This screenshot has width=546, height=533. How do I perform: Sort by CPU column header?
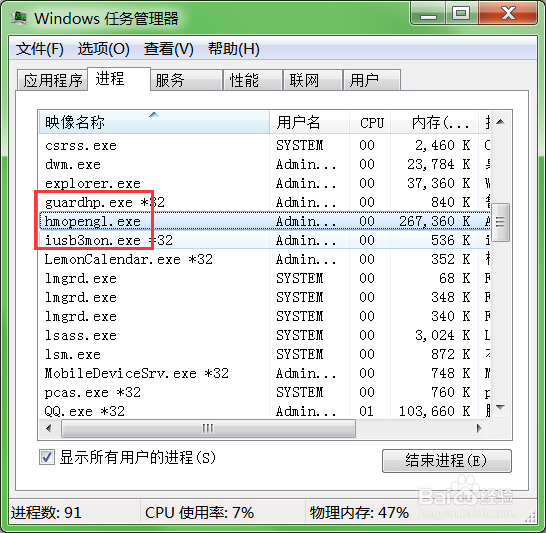click(370, 122)
